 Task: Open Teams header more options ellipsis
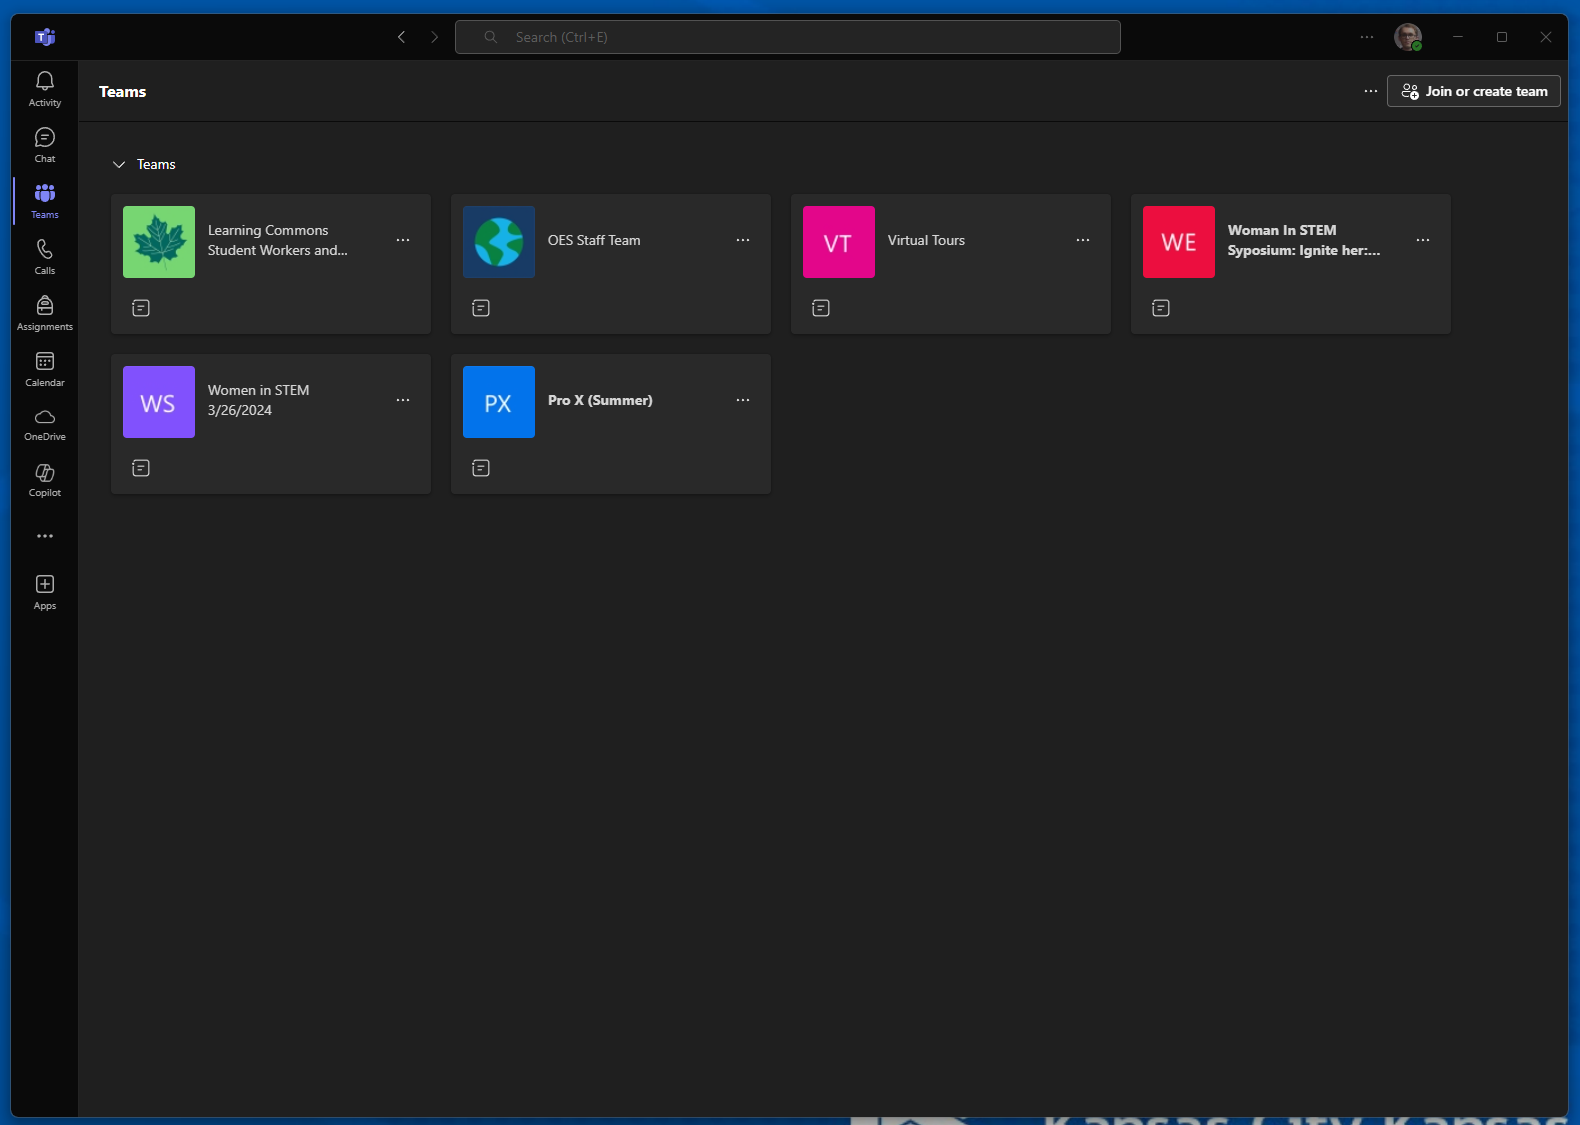pos(1371,91)
